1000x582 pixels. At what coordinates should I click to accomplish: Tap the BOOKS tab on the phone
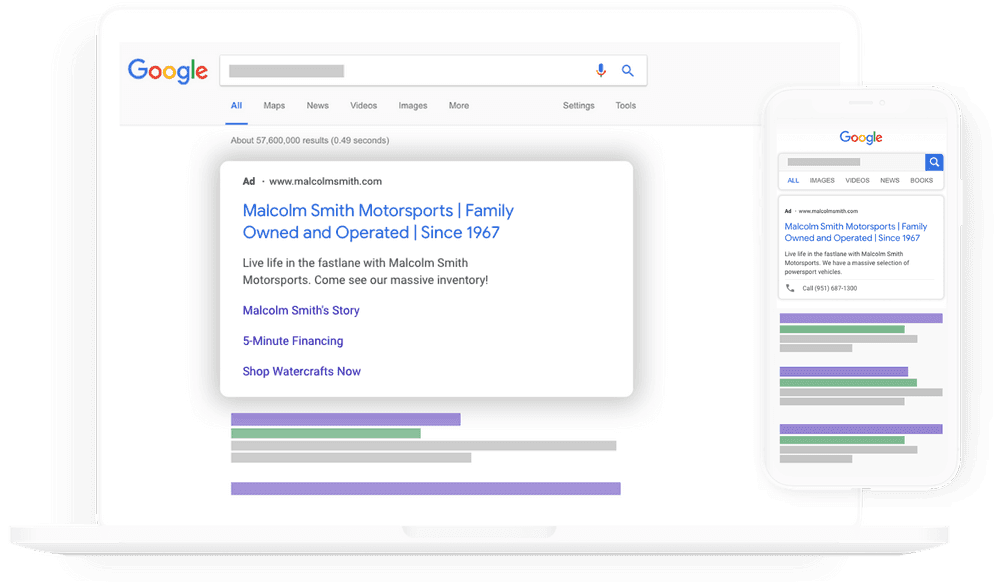click(x=922, y=180)
